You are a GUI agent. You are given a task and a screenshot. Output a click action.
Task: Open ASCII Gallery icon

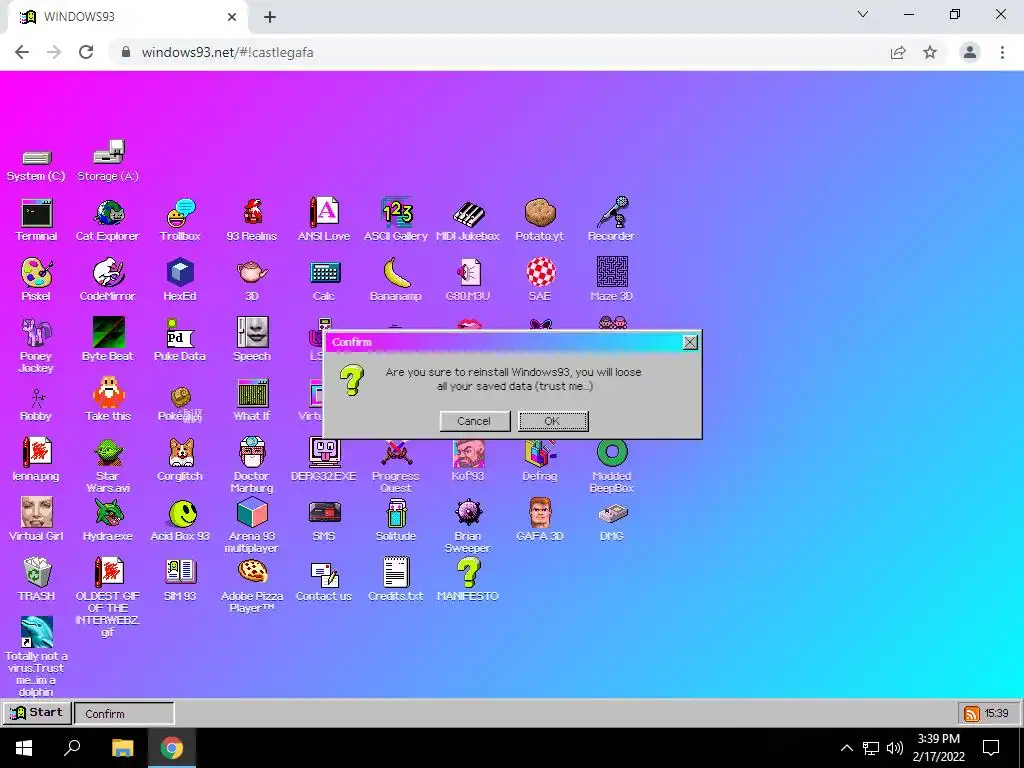pos(396,213)
